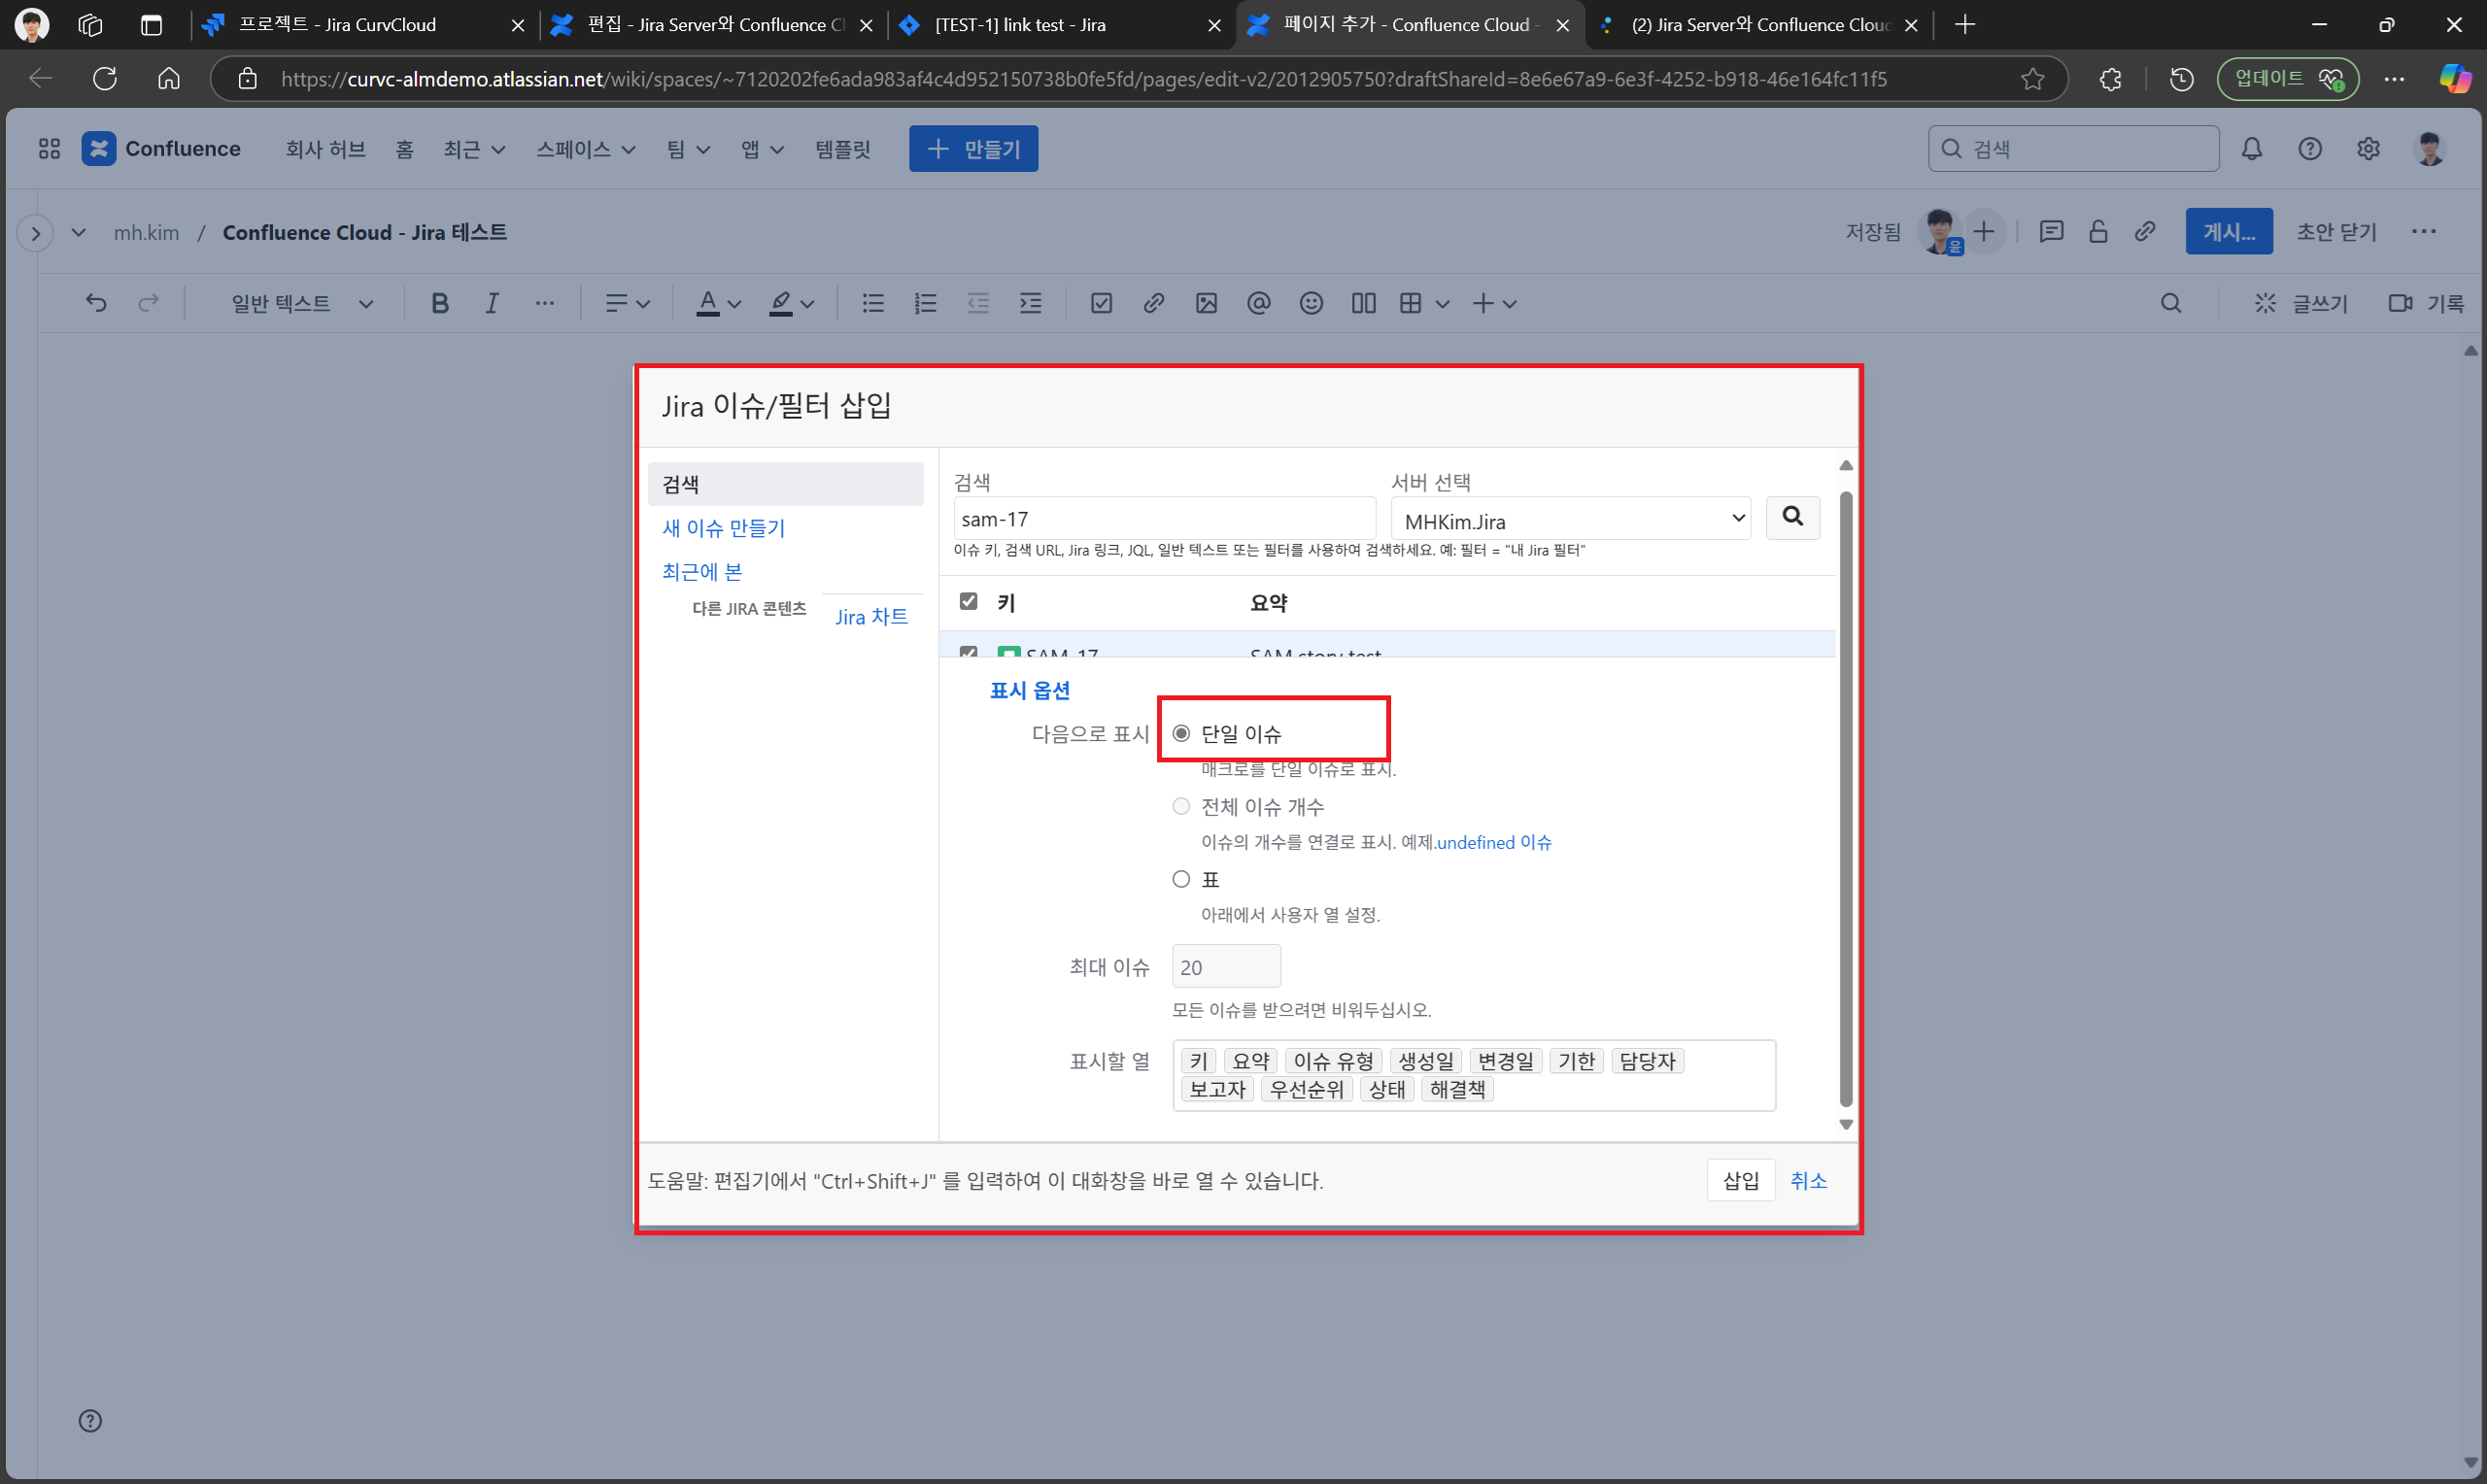This screenshot has width=2487, height=1484.
Task: Open the 최근 menu
Action: click(474, 149)
